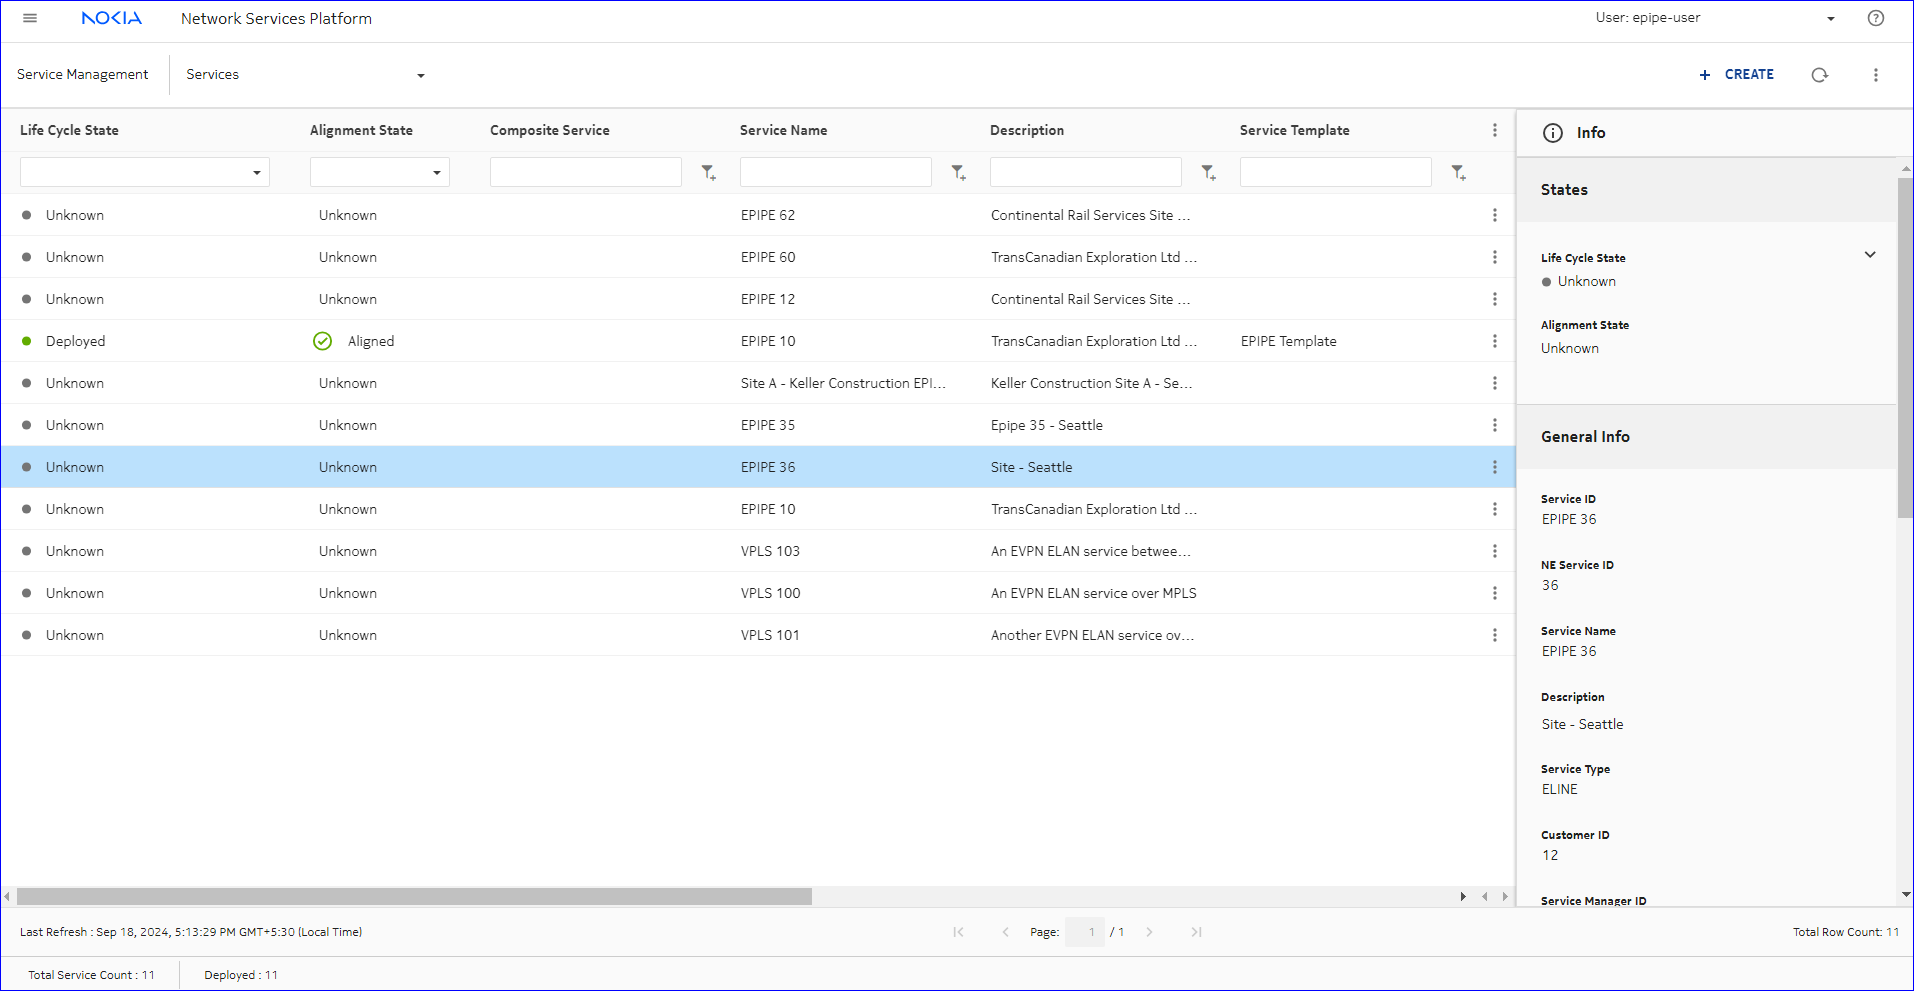1914x991 pixels.
Task: Click the Service Template filter icon
Action: [x=1459, y=173]
